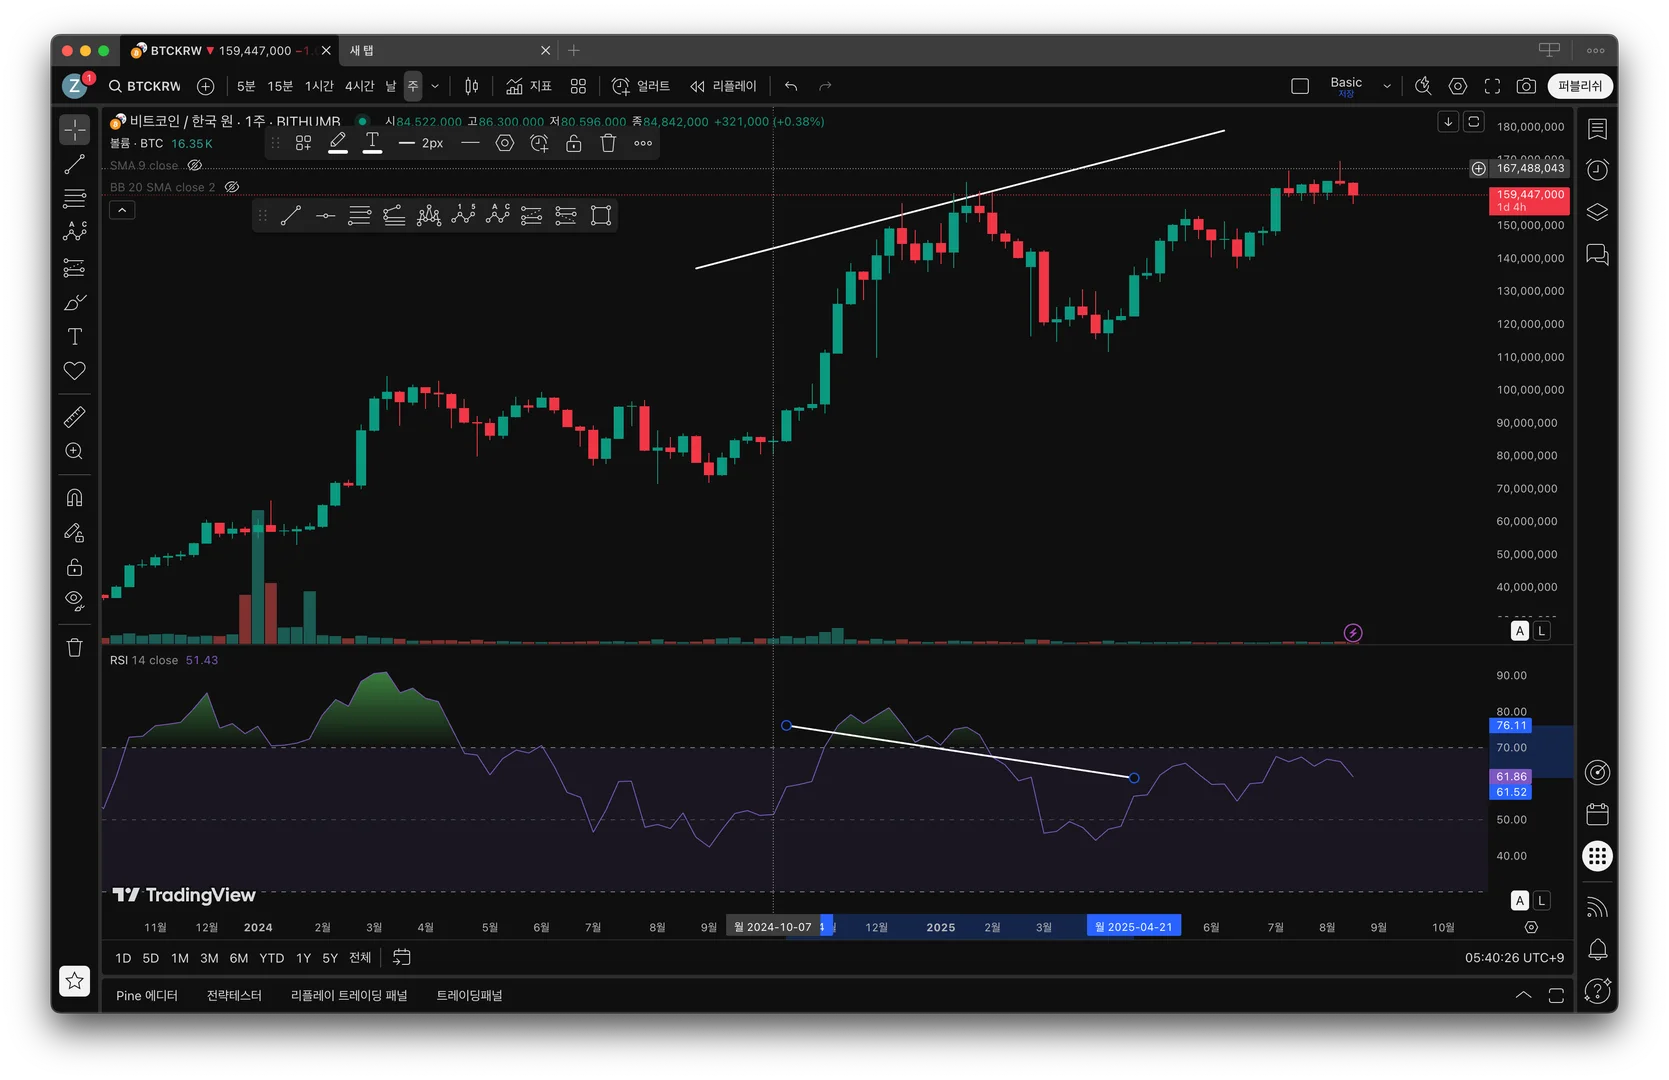Expand the bottom panel with chevron

[1523, 995]
